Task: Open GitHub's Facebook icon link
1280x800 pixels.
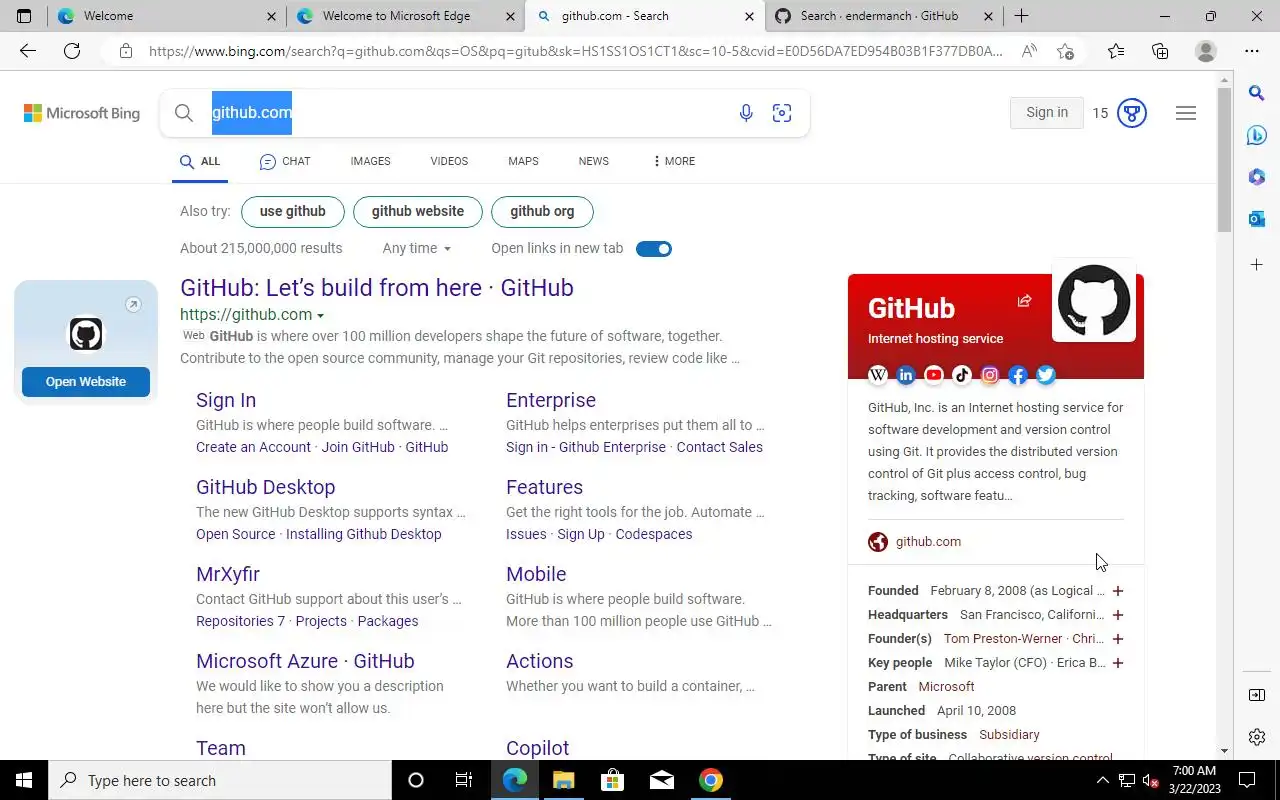Action: click(x=1018, y=375)
